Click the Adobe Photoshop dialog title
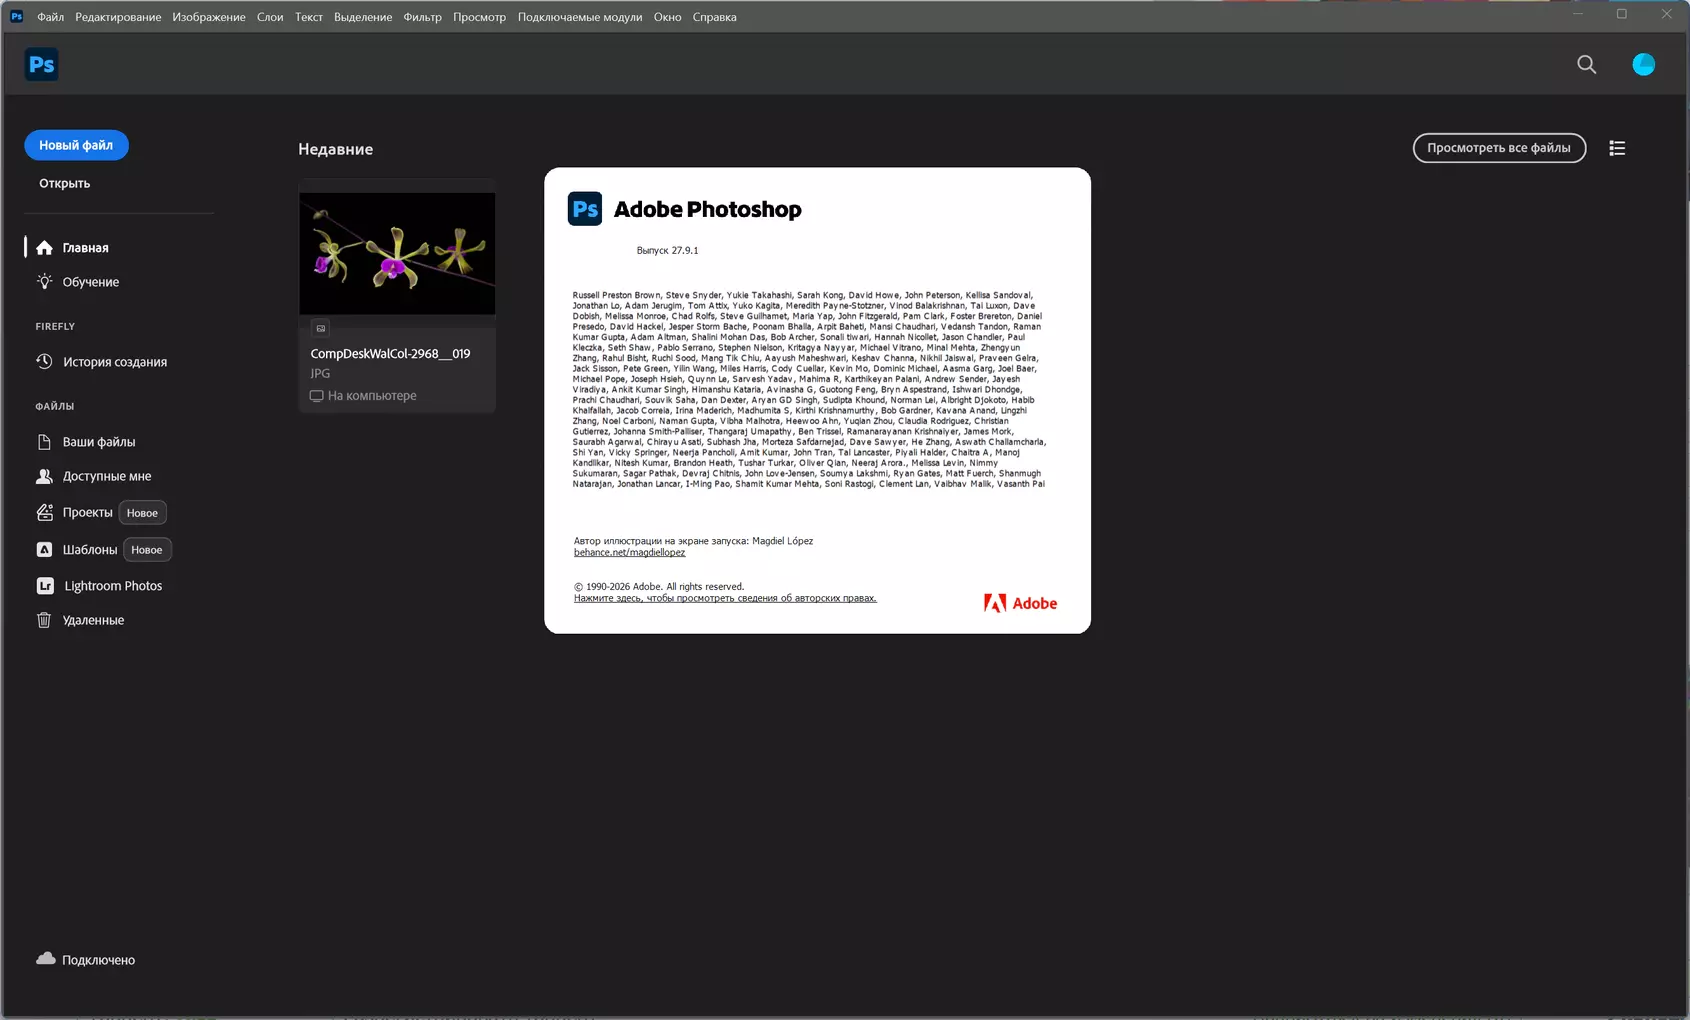Viewport: 1690px width, 1020px height. pyautogui.click(x=707, y=209)
